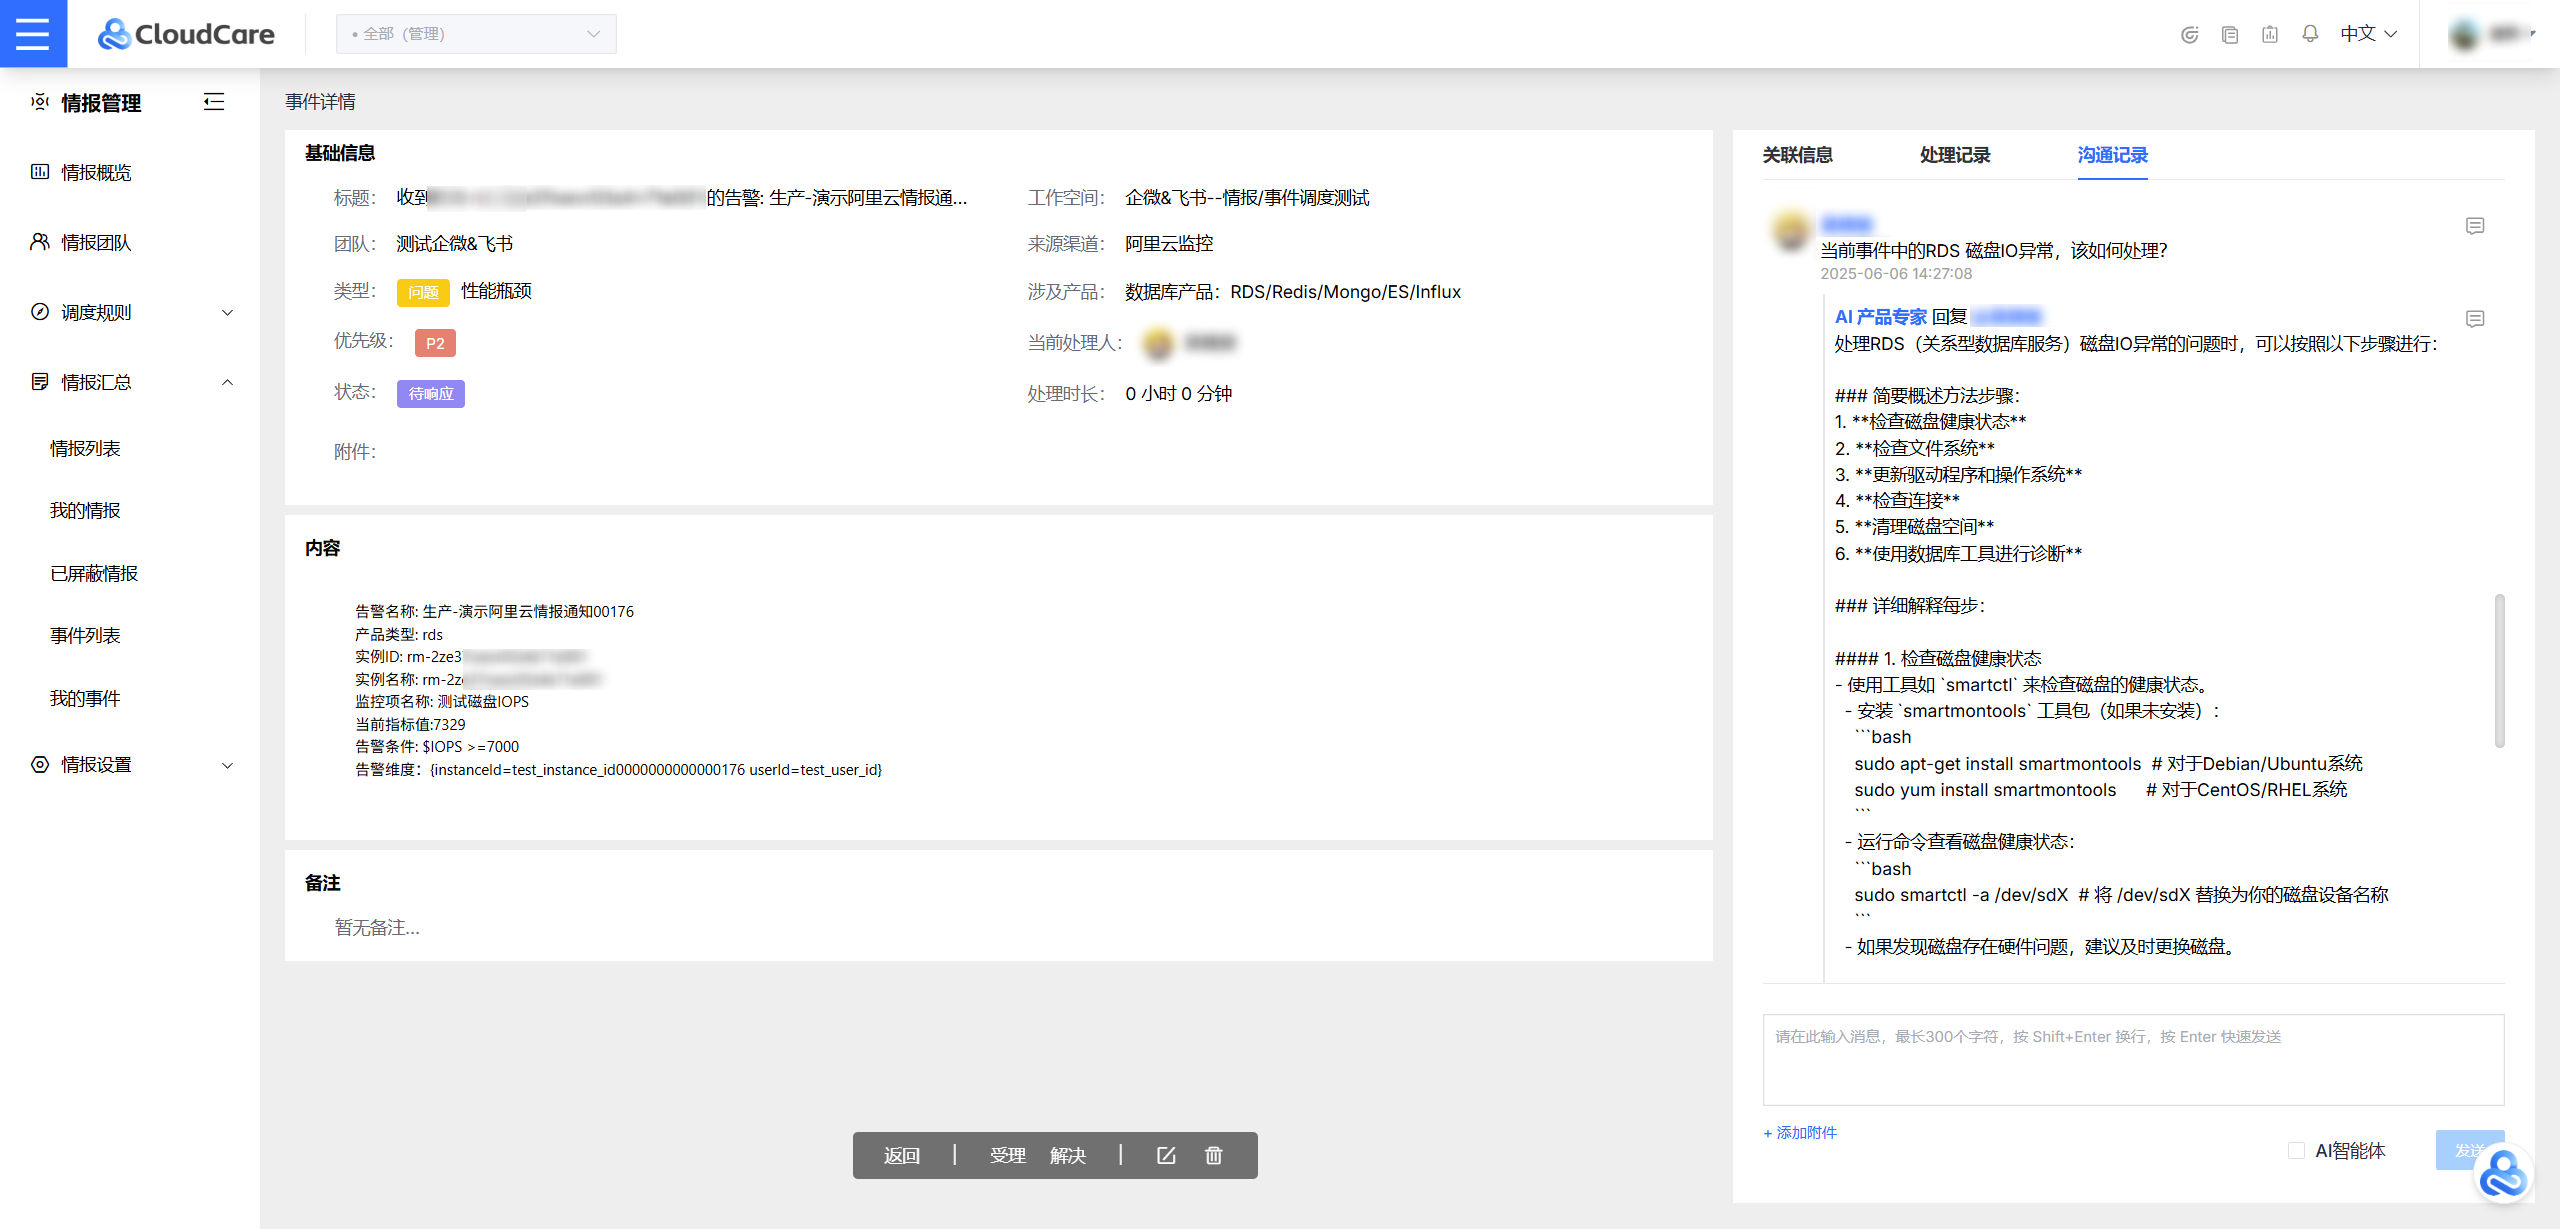Click the message timestamp 2025-06-06 14:27:08
This screenshot has height=1229, width=2560.
[x=1896, y=274]
